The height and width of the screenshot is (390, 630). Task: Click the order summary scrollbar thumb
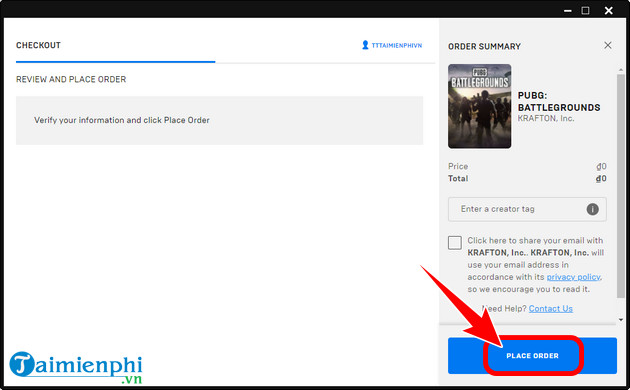pos(621,186)
